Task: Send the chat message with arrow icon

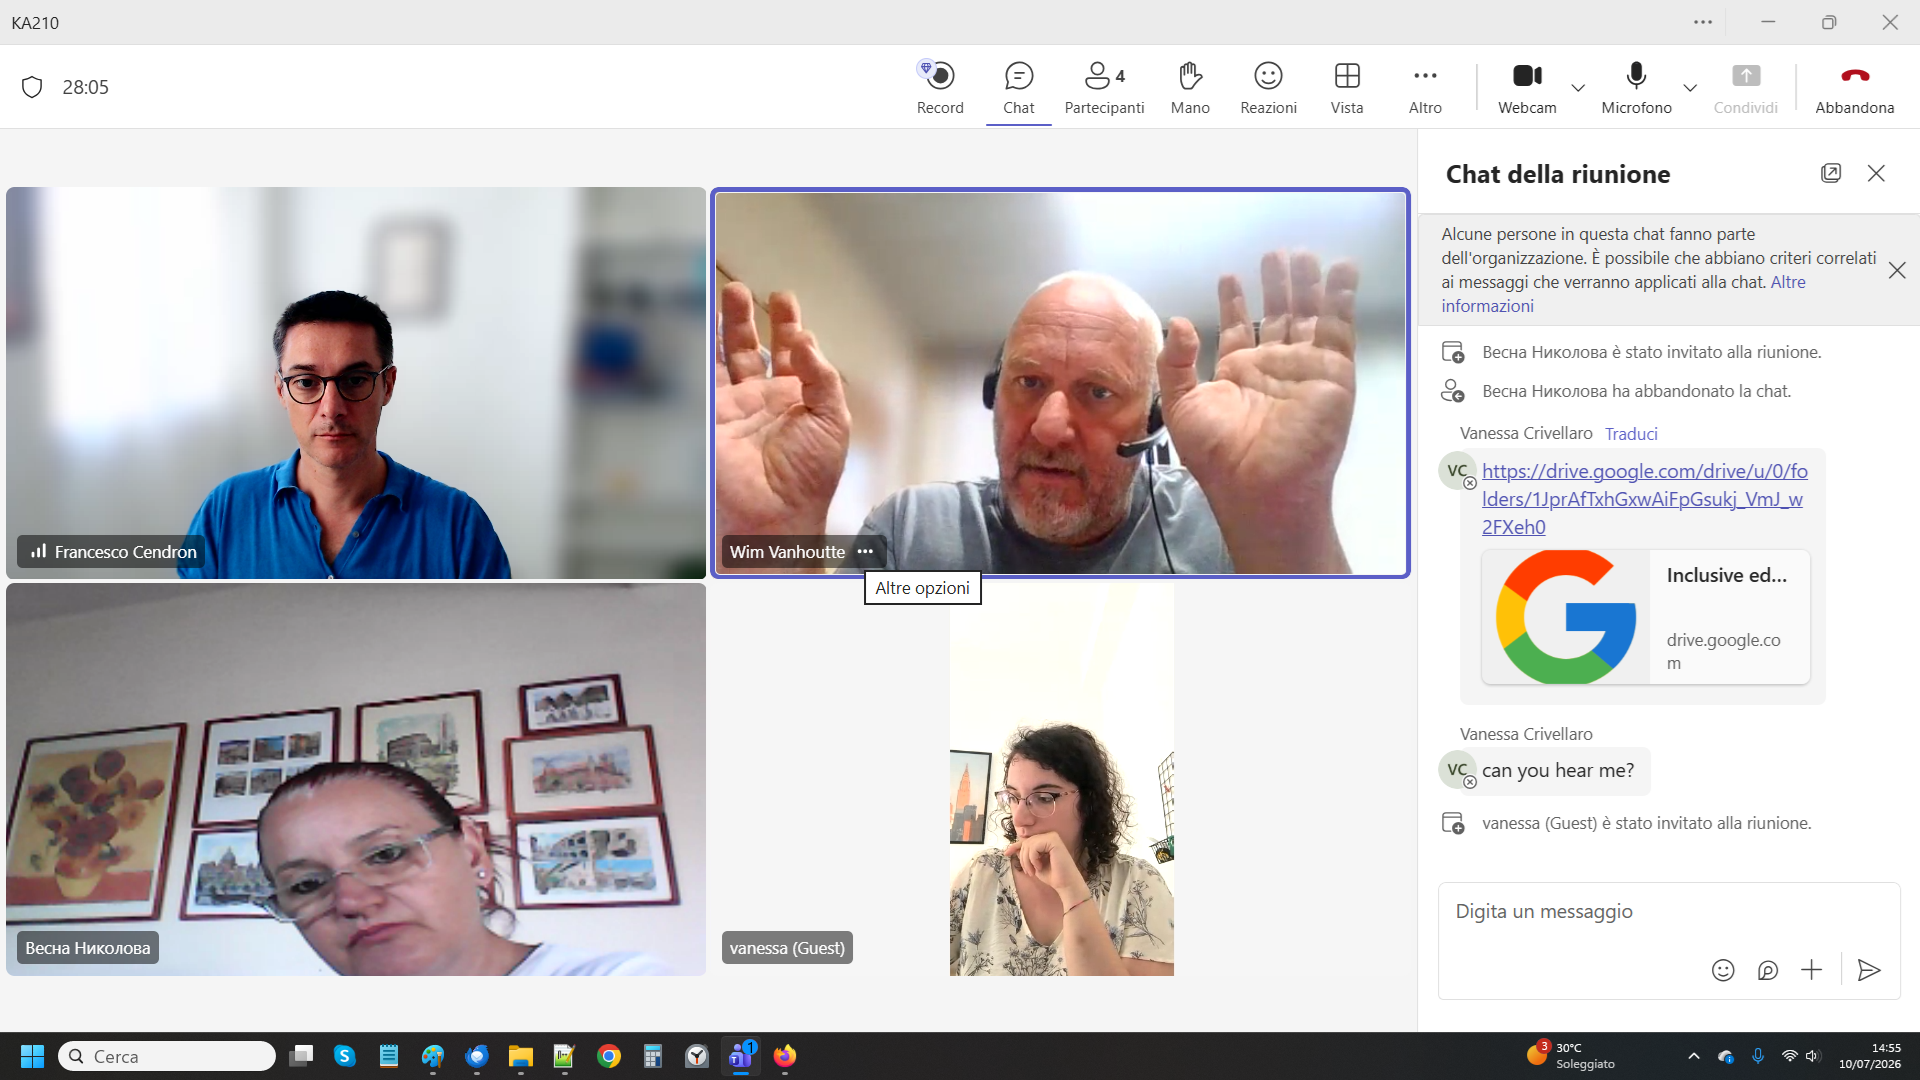Action: click(x=1869, y=970)
